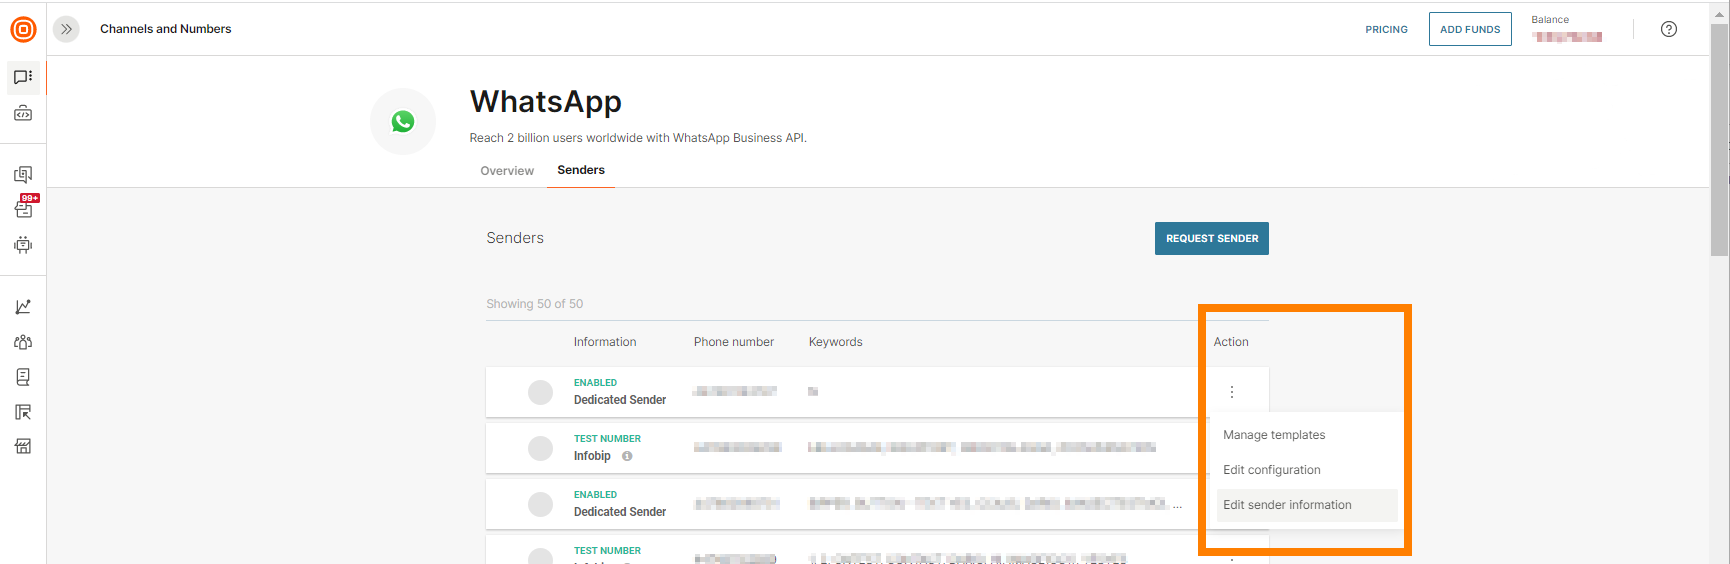1730x564 pixels.
Task: Open the people group icon in the sidebar
Action: [x=23, y=342]
